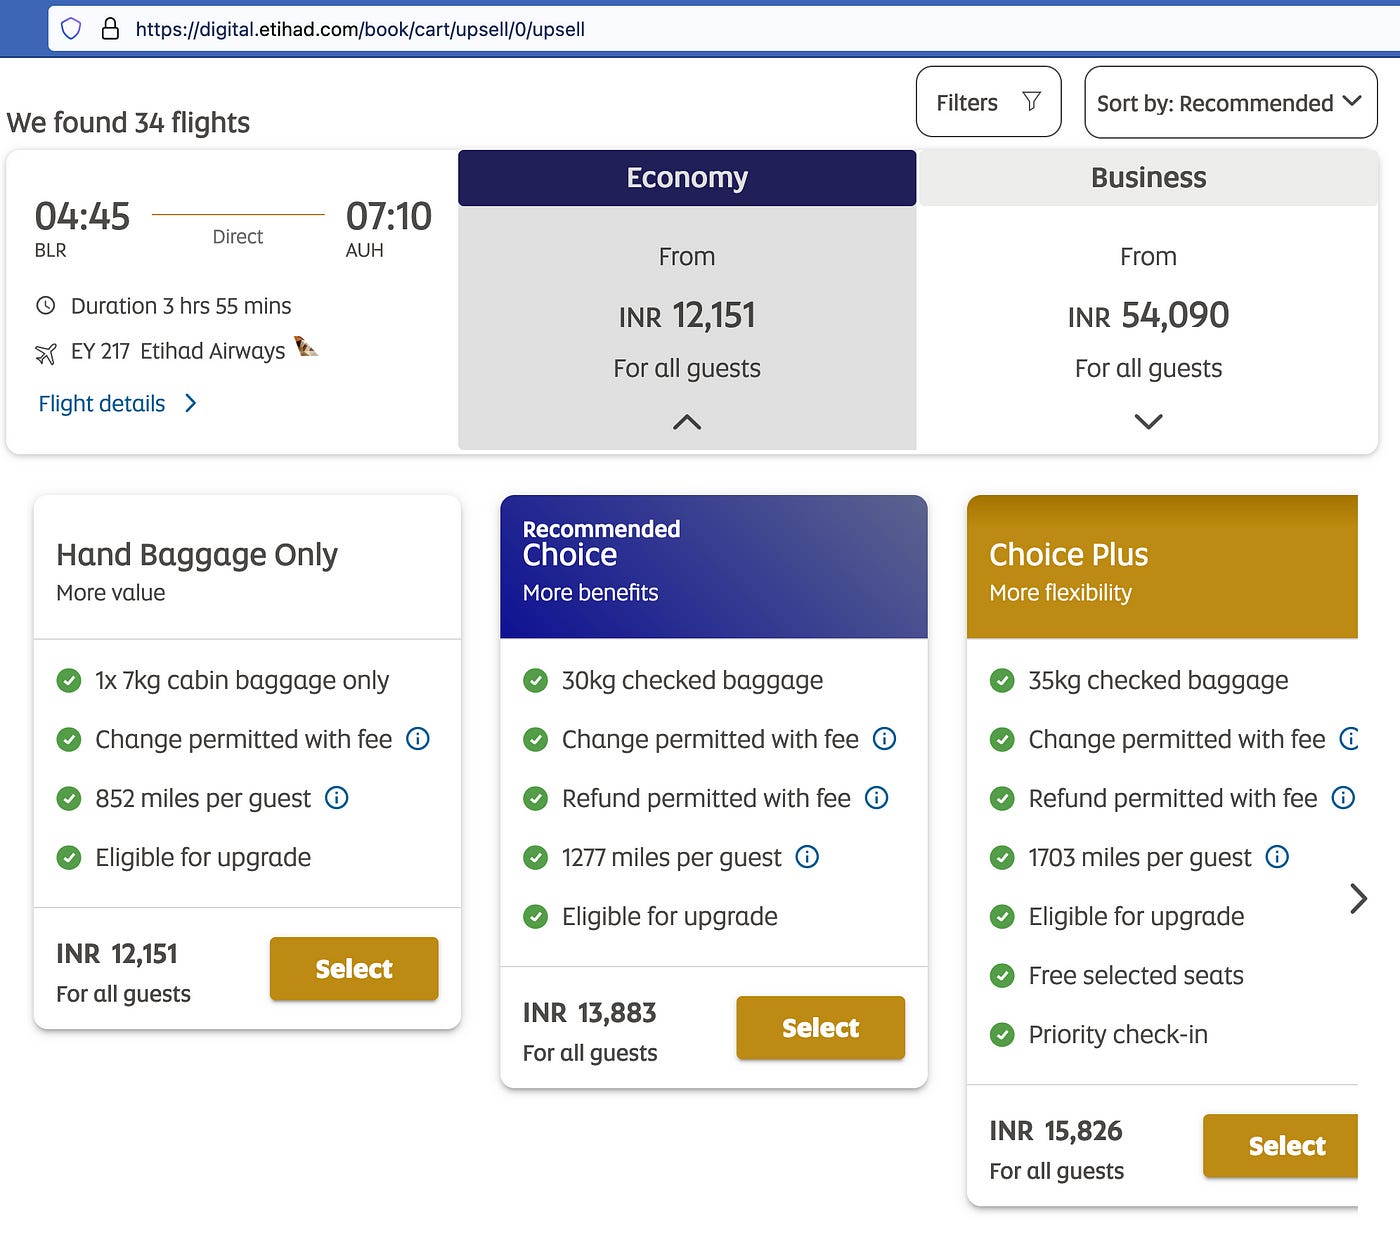
Task: Click the chevron beside Flight details
Action: tap(191, 403)
